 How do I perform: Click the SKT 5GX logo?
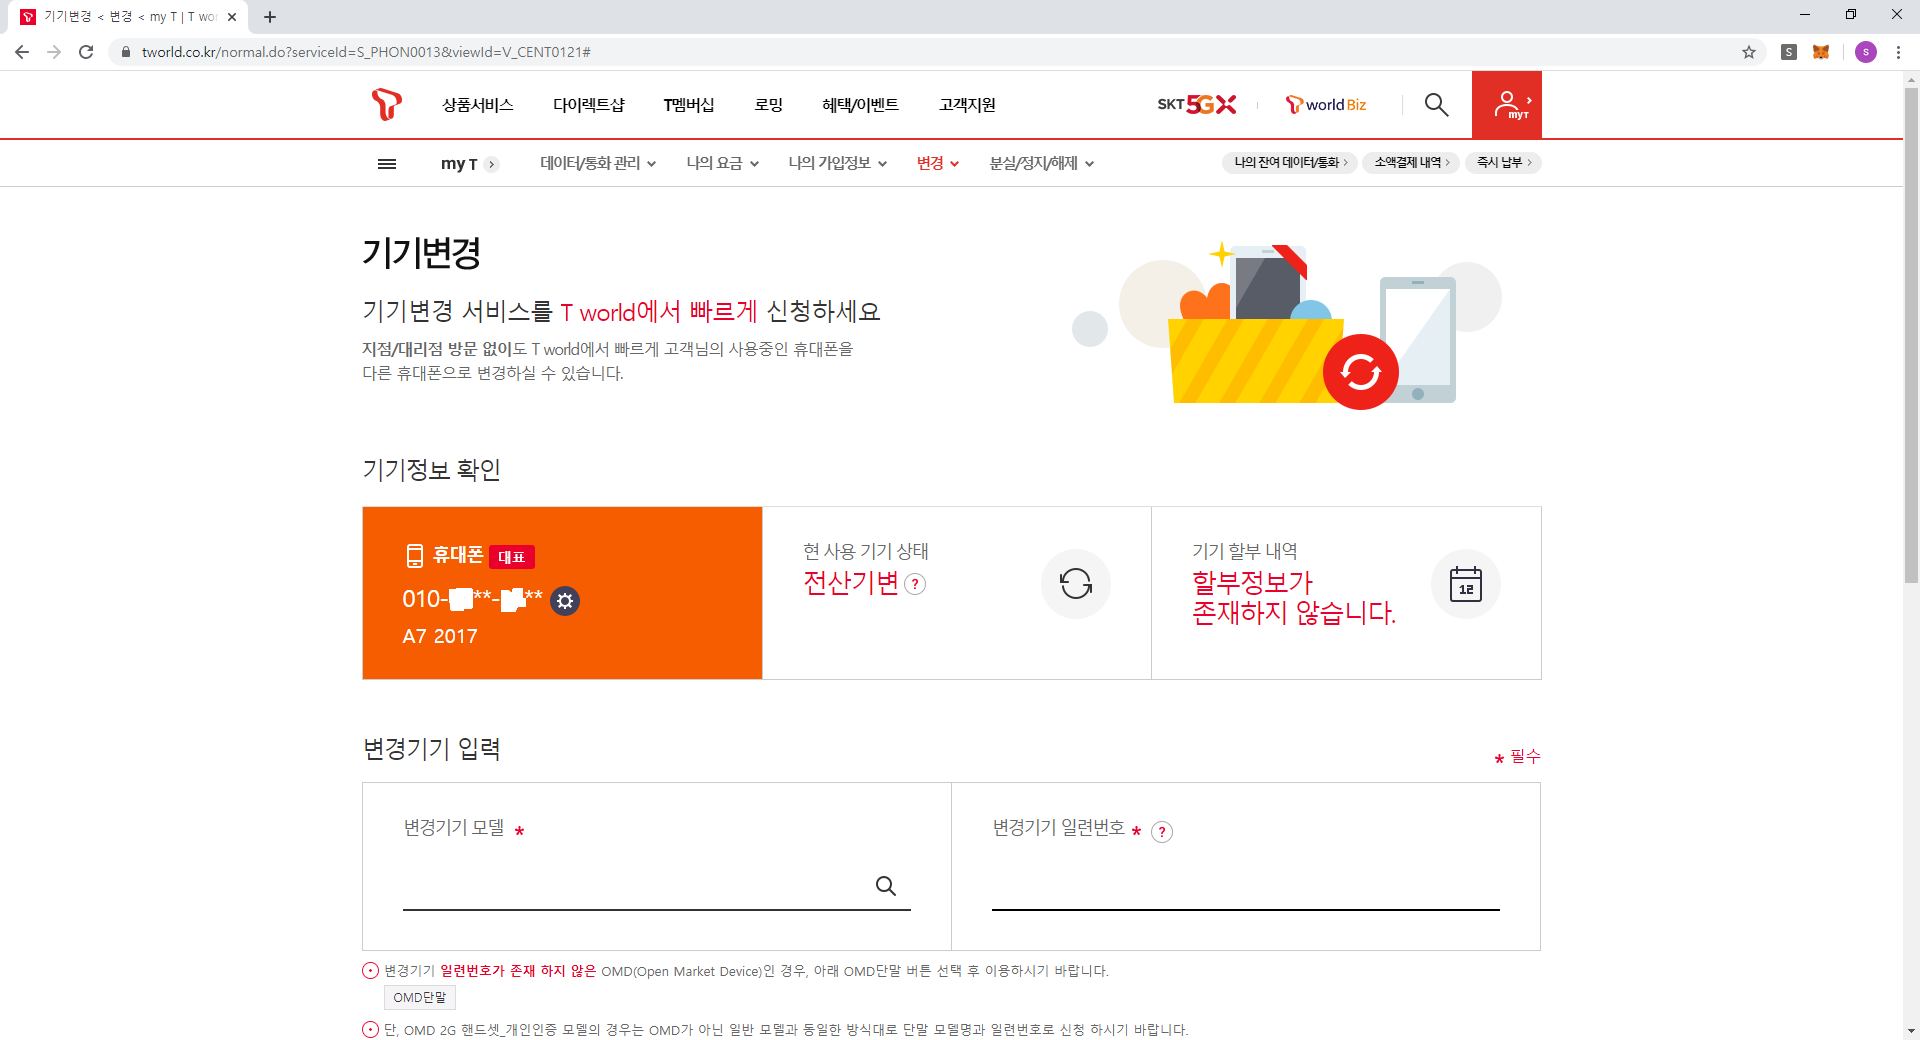click(1197, 104)
